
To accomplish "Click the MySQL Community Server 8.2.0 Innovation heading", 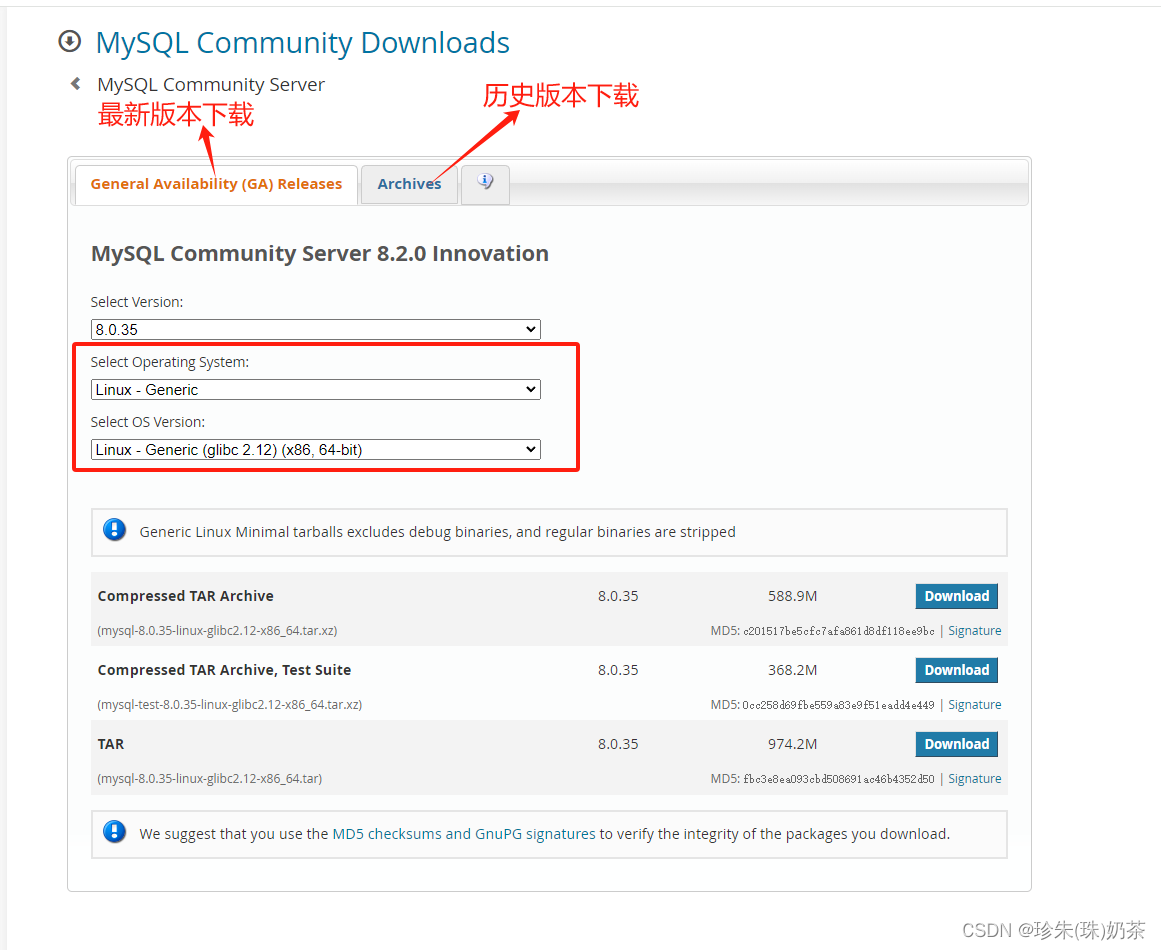I will coord(320,253).
